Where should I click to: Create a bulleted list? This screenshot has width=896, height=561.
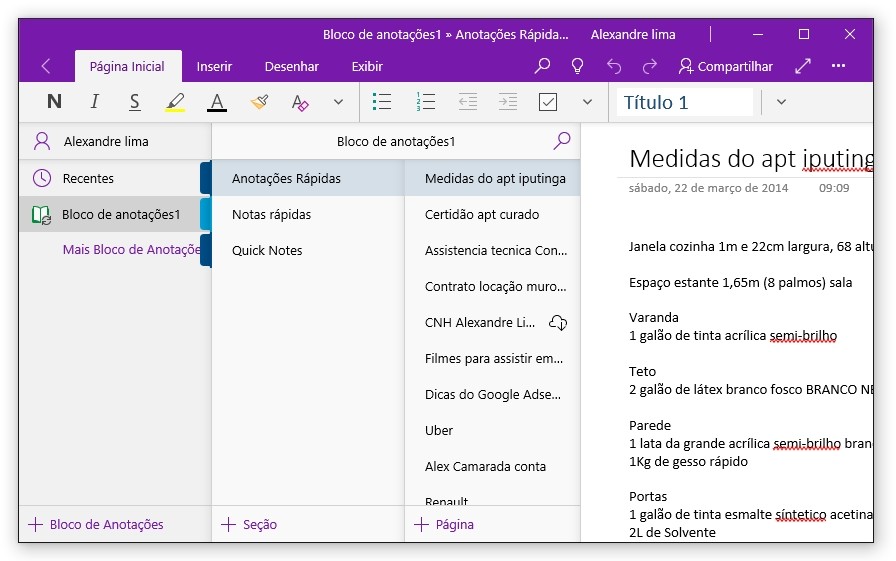click(381, 102)
